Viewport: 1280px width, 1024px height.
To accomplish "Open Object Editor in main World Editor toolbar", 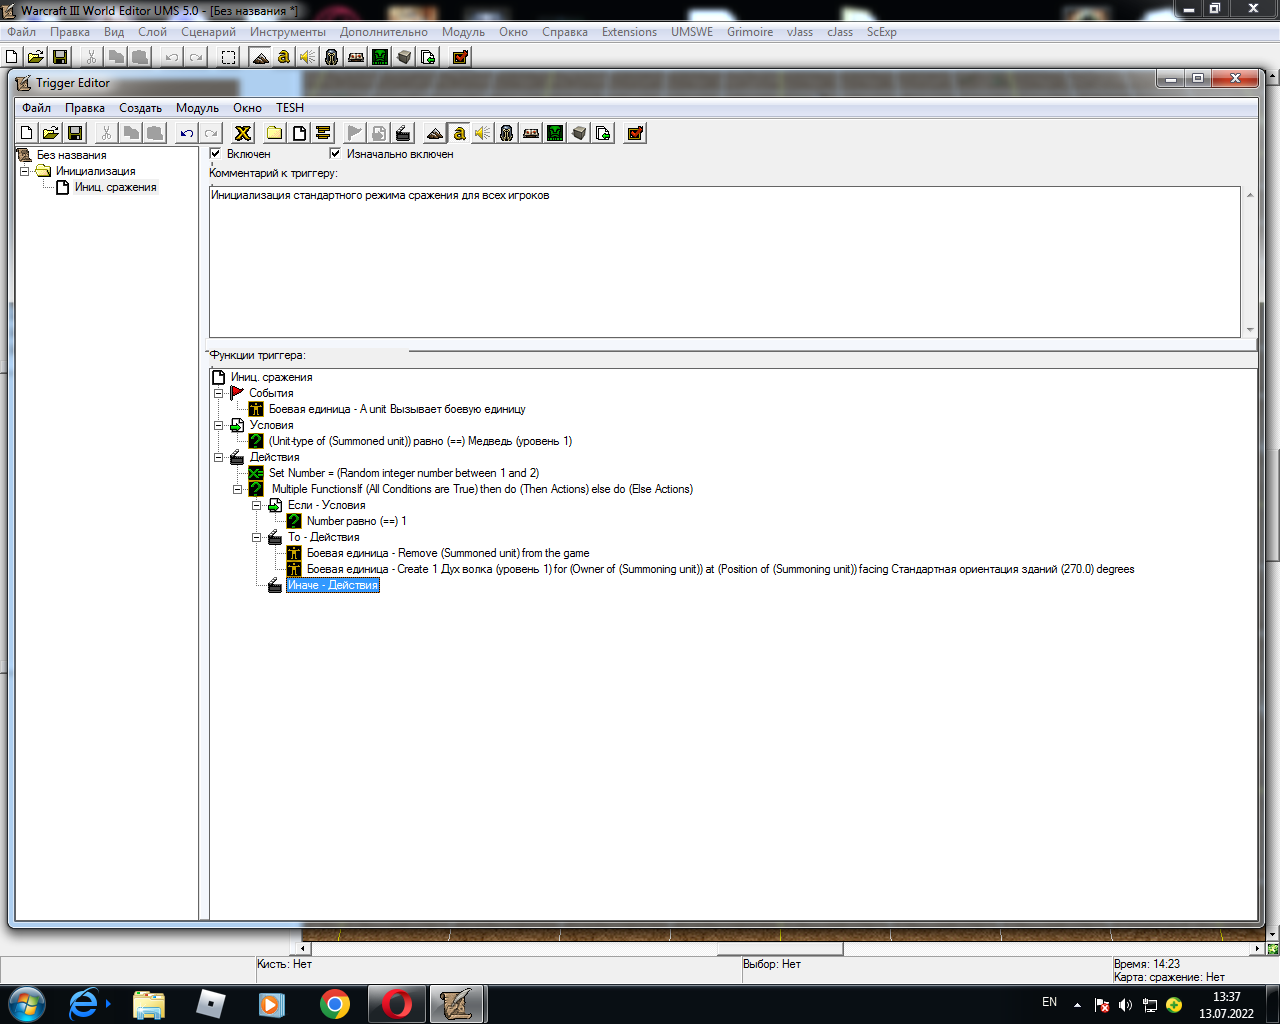I will tap(332, 57).
